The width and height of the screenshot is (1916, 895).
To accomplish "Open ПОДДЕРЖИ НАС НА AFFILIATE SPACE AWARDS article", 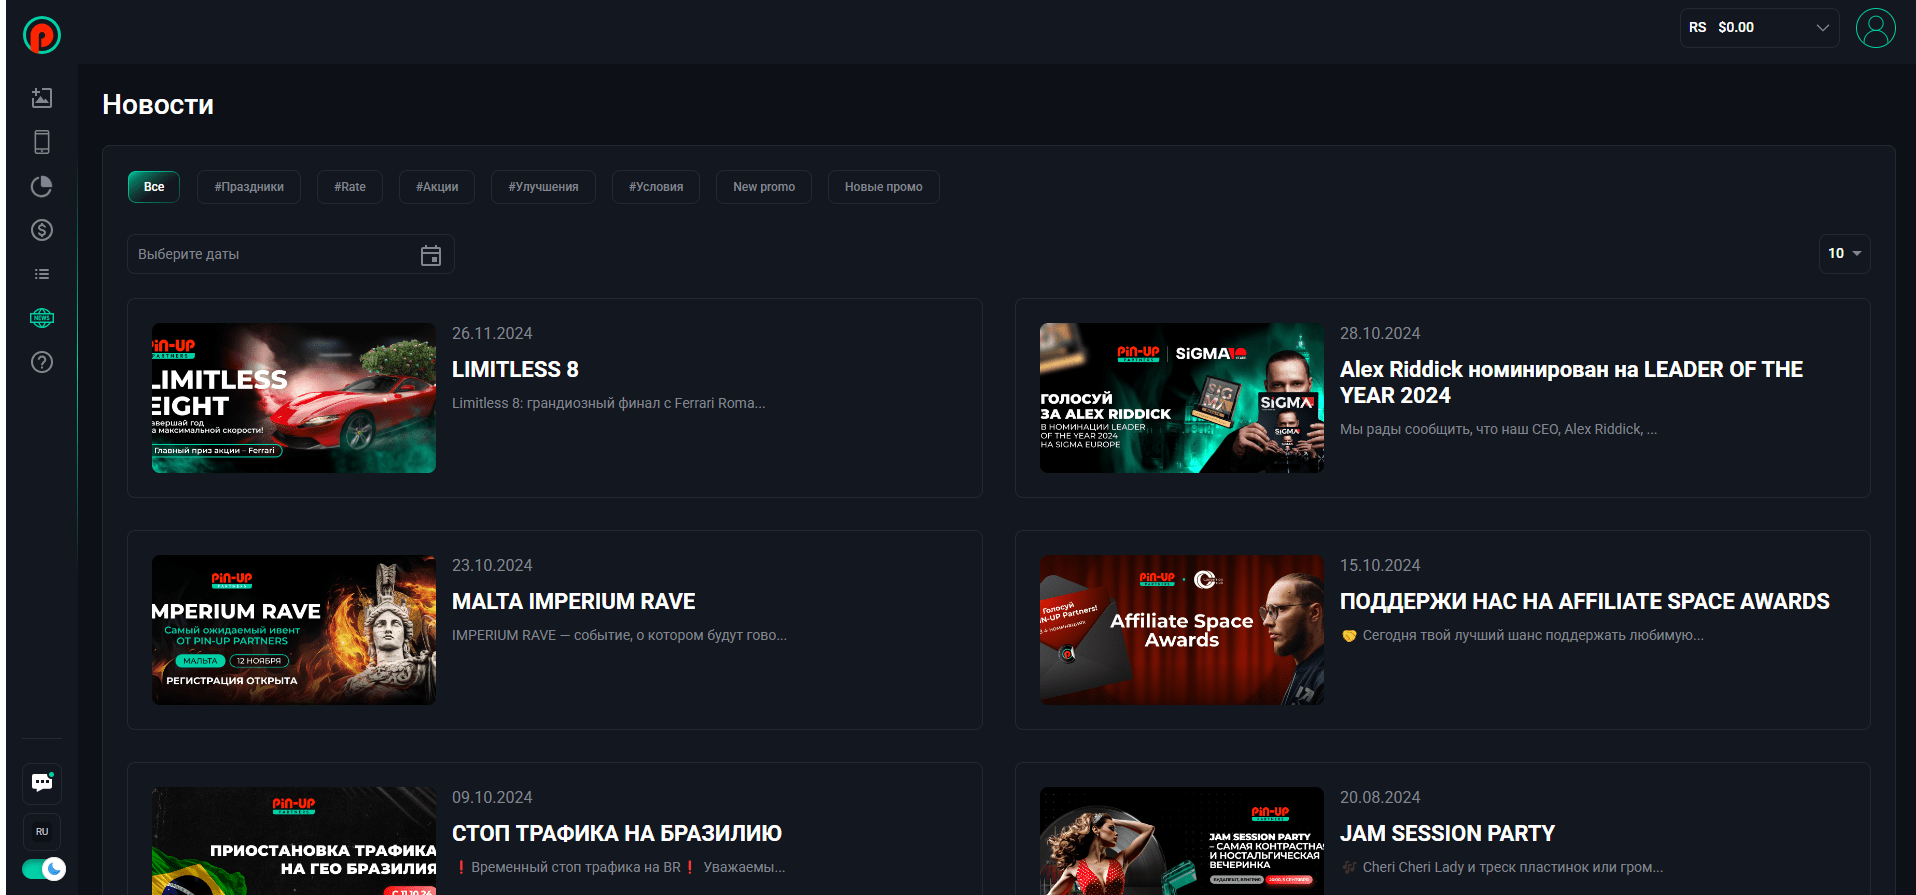I will pos(1585,602).
